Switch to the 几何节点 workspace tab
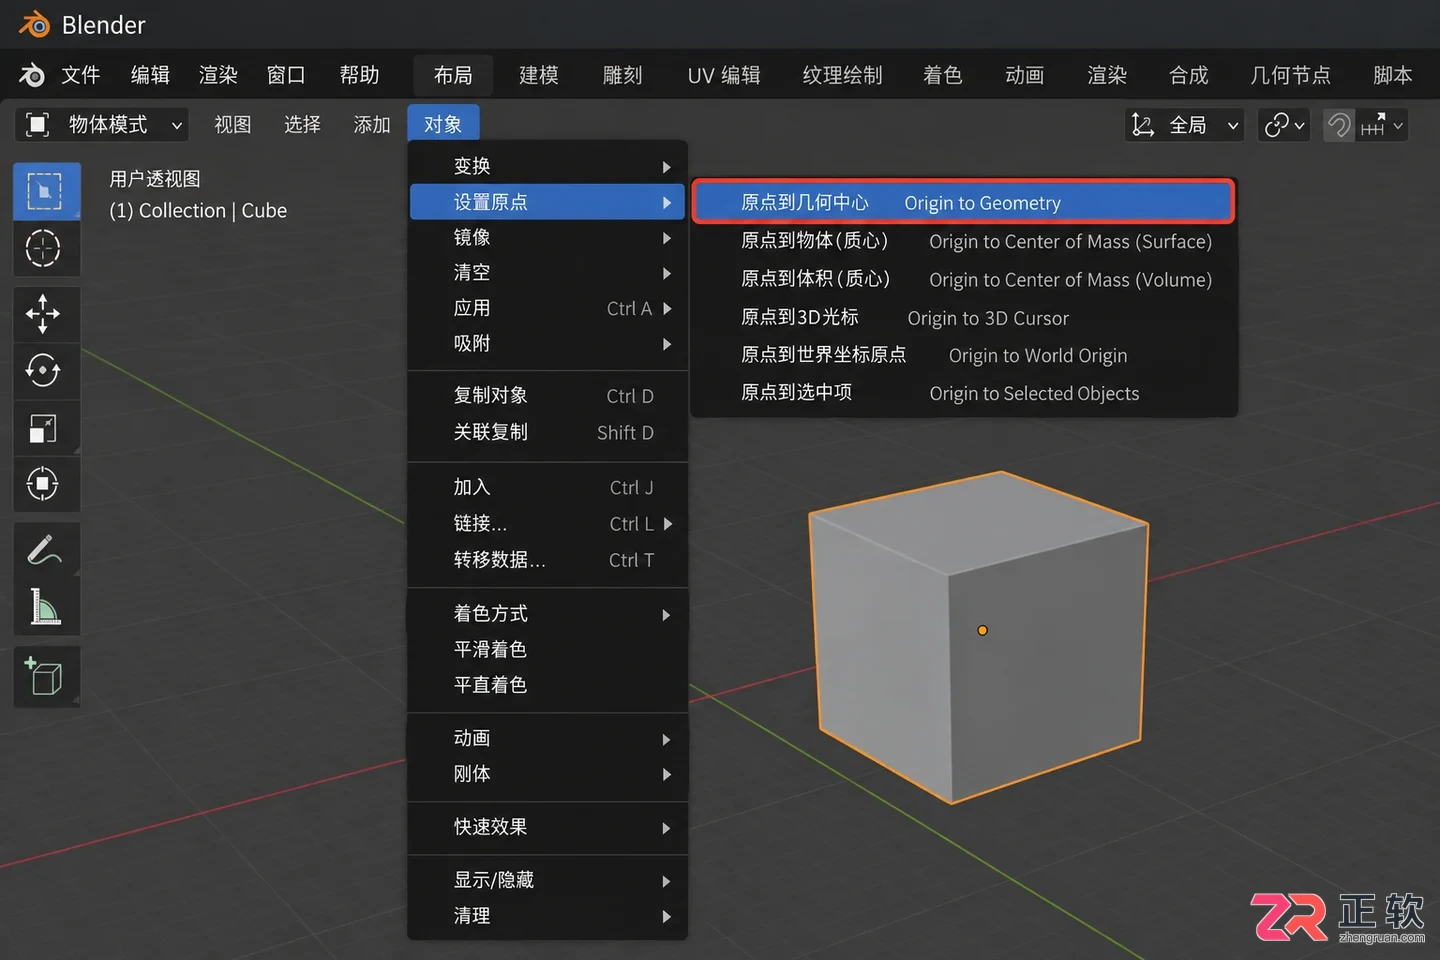This screenshot has width=1440, height=960. (1290, 75)
